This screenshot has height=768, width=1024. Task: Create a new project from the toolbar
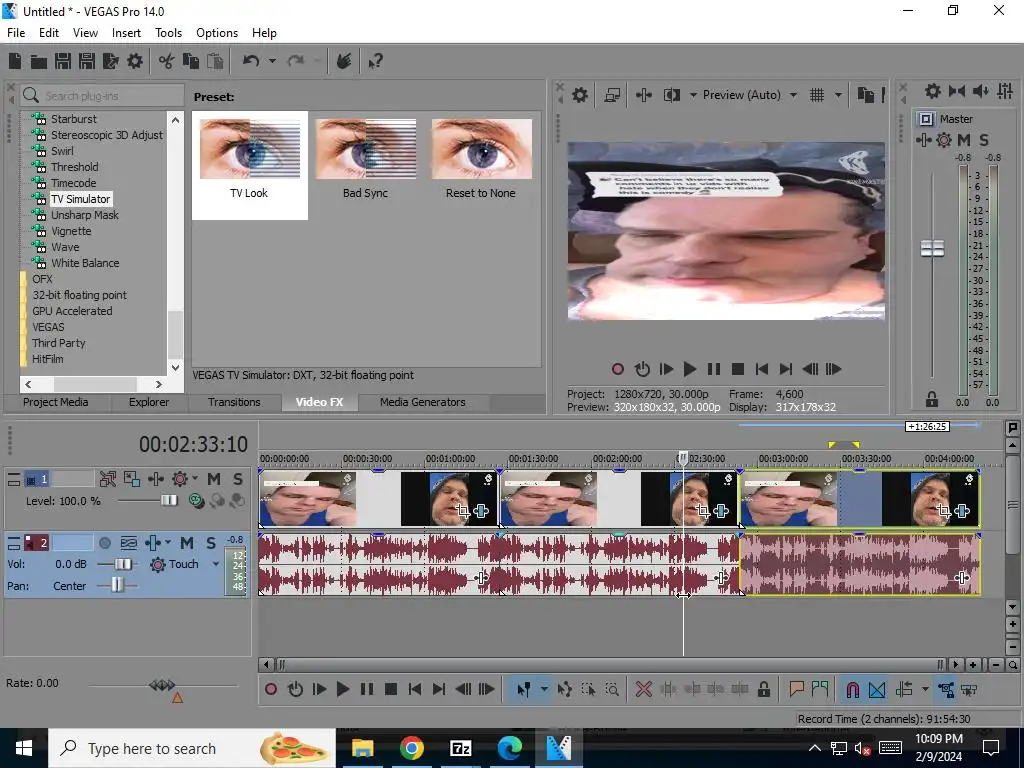15,61
